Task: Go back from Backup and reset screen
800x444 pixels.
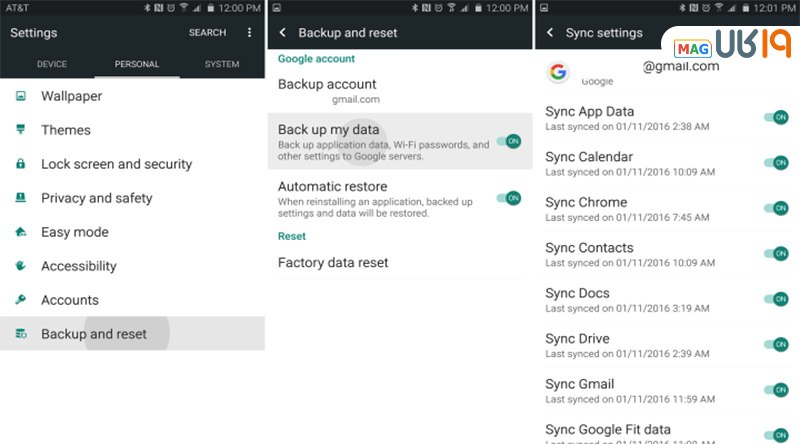Action: [x=283, y=33]
